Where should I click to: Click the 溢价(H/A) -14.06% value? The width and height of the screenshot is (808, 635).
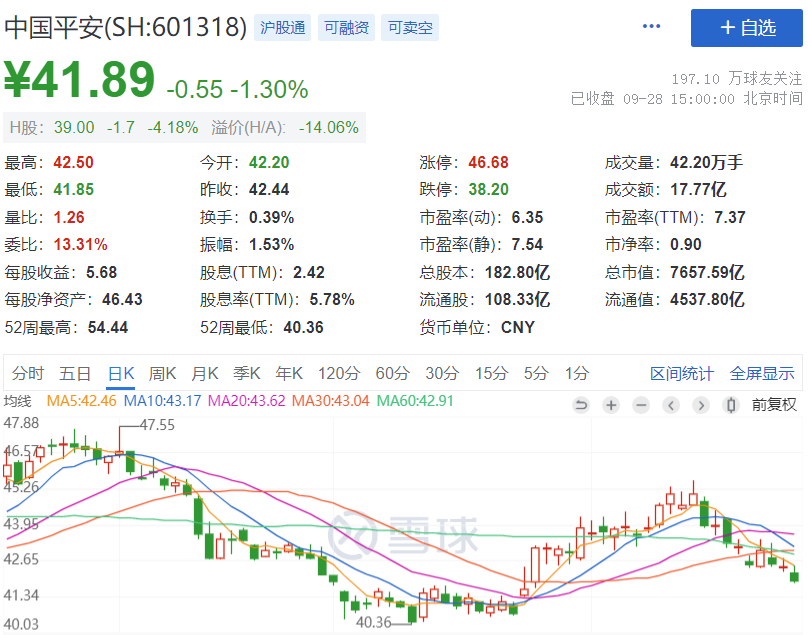coord(329,127)
